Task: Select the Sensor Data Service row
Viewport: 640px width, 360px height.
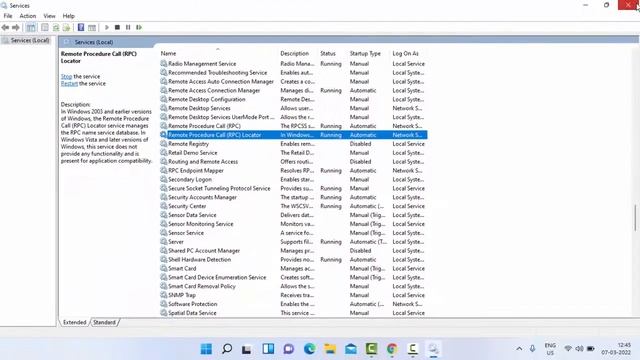Action: (293, 215)
